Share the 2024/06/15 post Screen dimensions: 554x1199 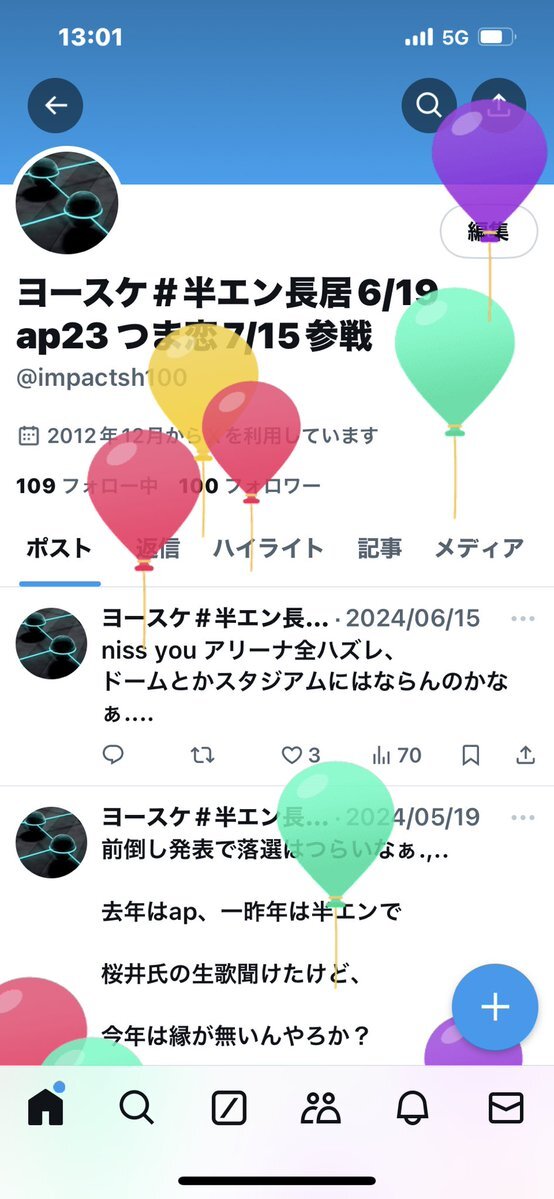coord(525,755)
